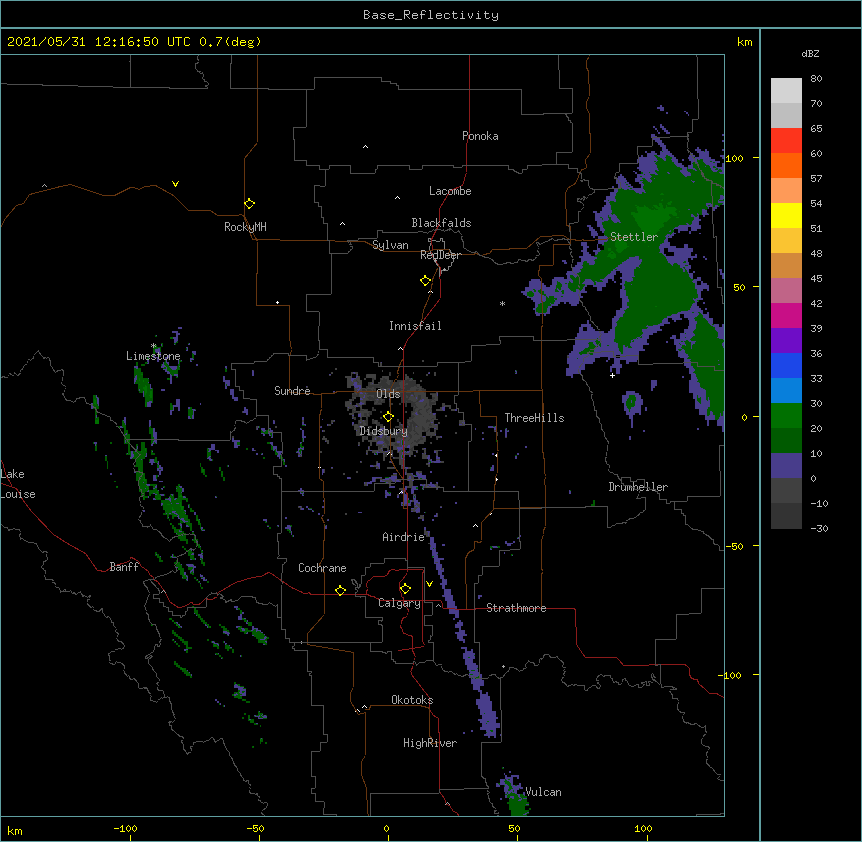
Task: Select the Olds city label
Action: click(x=388, y=394)
